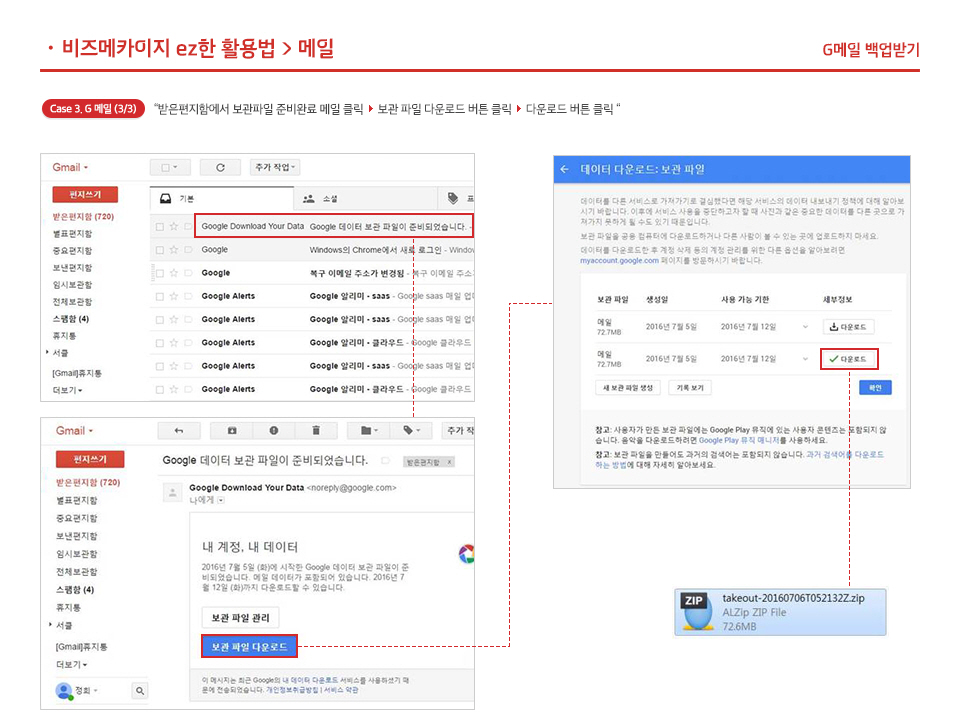The height and width of the screenshot is (720, 960).
Task: Remove 받은편지함 label tag from message
Action: [x=449, y=462]
